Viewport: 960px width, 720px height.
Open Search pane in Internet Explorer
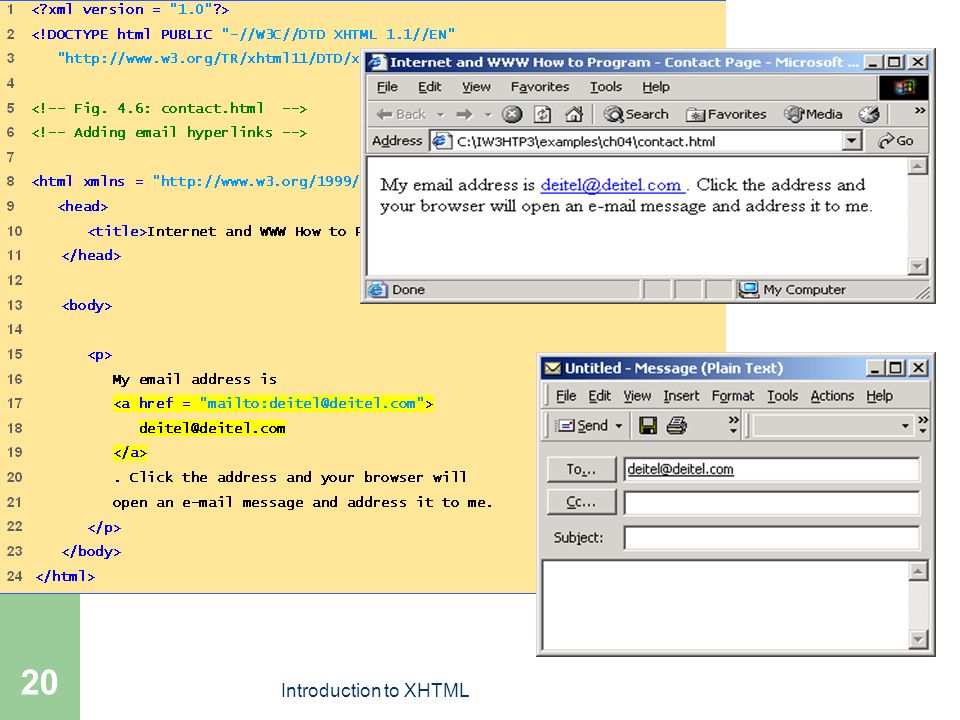click(x=636, y=114)
